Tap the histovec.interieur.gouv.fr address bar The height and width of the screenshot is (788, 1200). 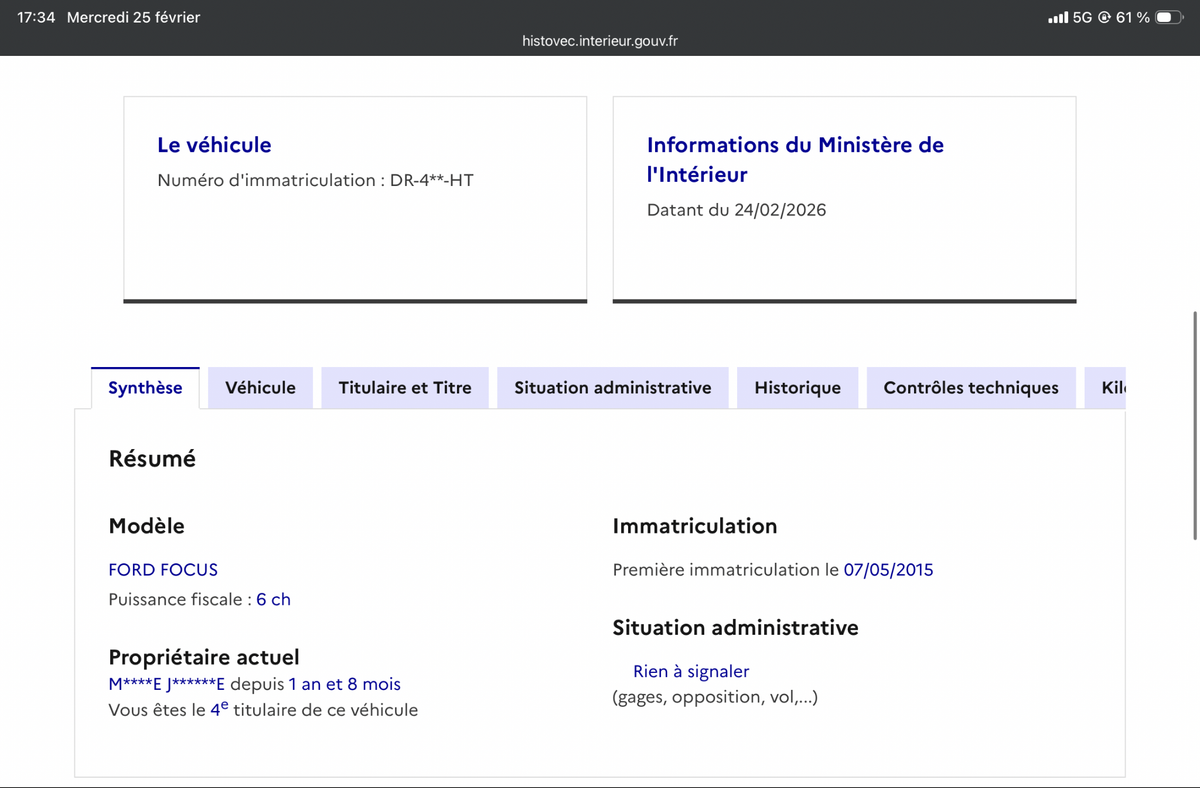pyautogui.click(x=600, y=41)
